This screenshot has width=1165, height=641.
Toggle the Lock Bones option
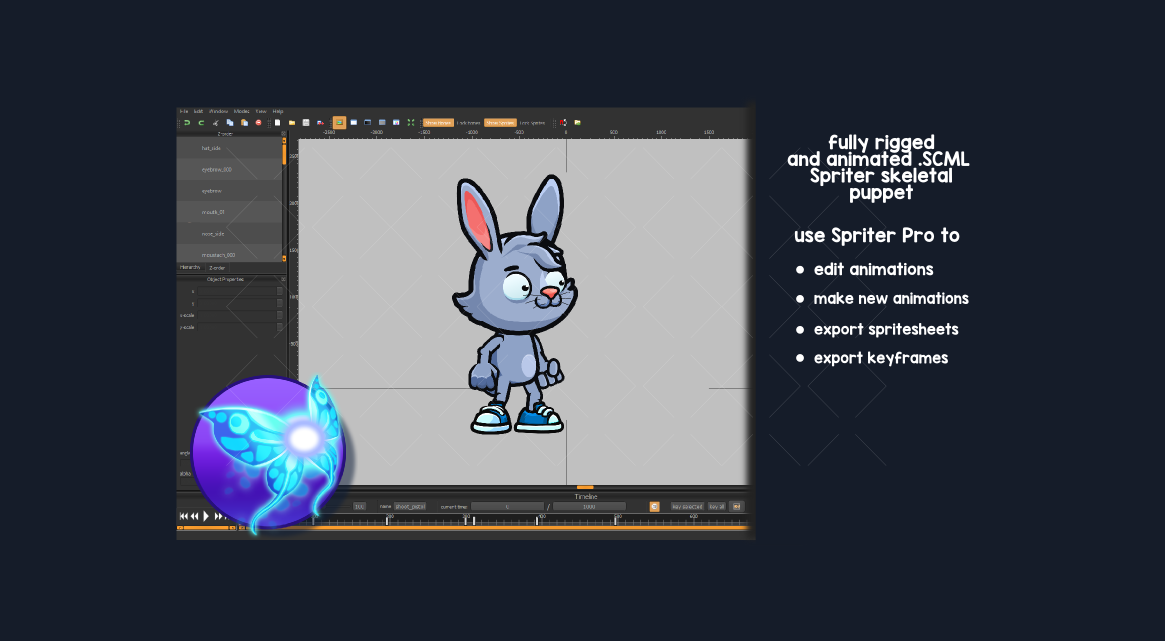tap(468, 123)
